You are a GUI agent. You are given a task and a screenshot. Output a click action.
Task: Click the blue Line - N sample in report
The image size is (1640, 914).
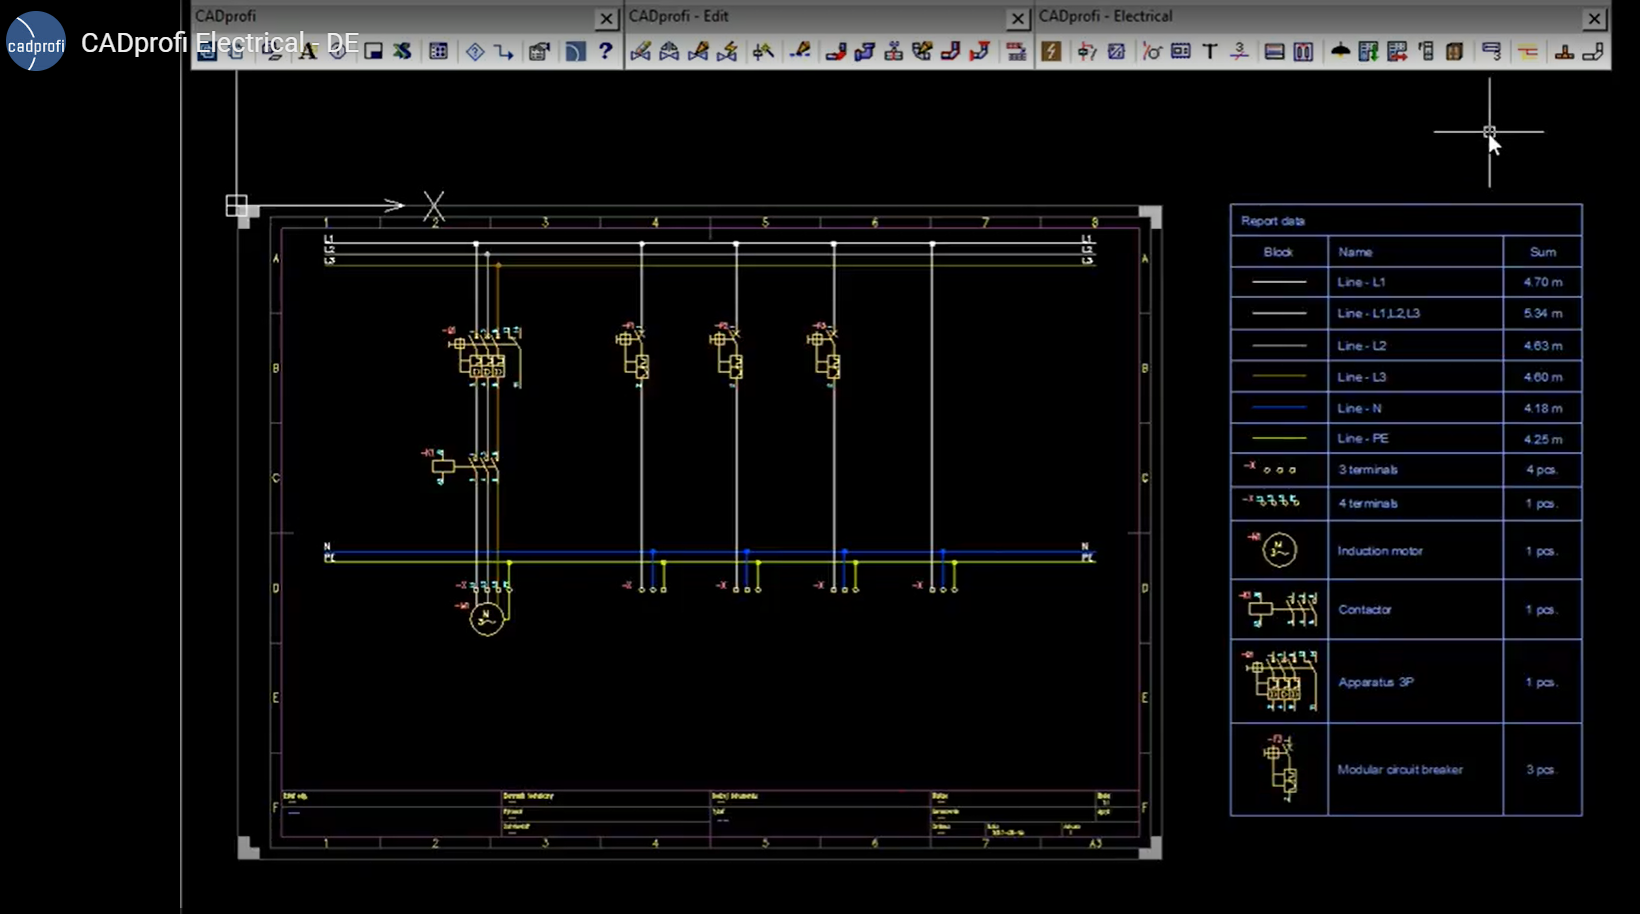1279,408
